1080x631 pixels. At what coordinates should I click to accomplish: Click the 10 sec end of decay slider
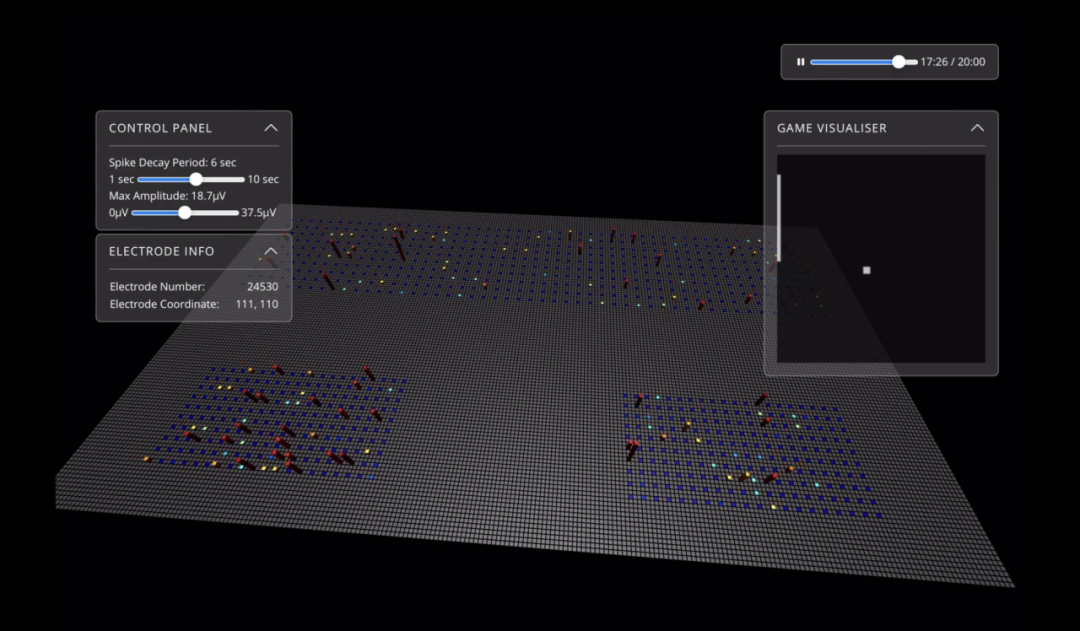[x=263, y=179]
